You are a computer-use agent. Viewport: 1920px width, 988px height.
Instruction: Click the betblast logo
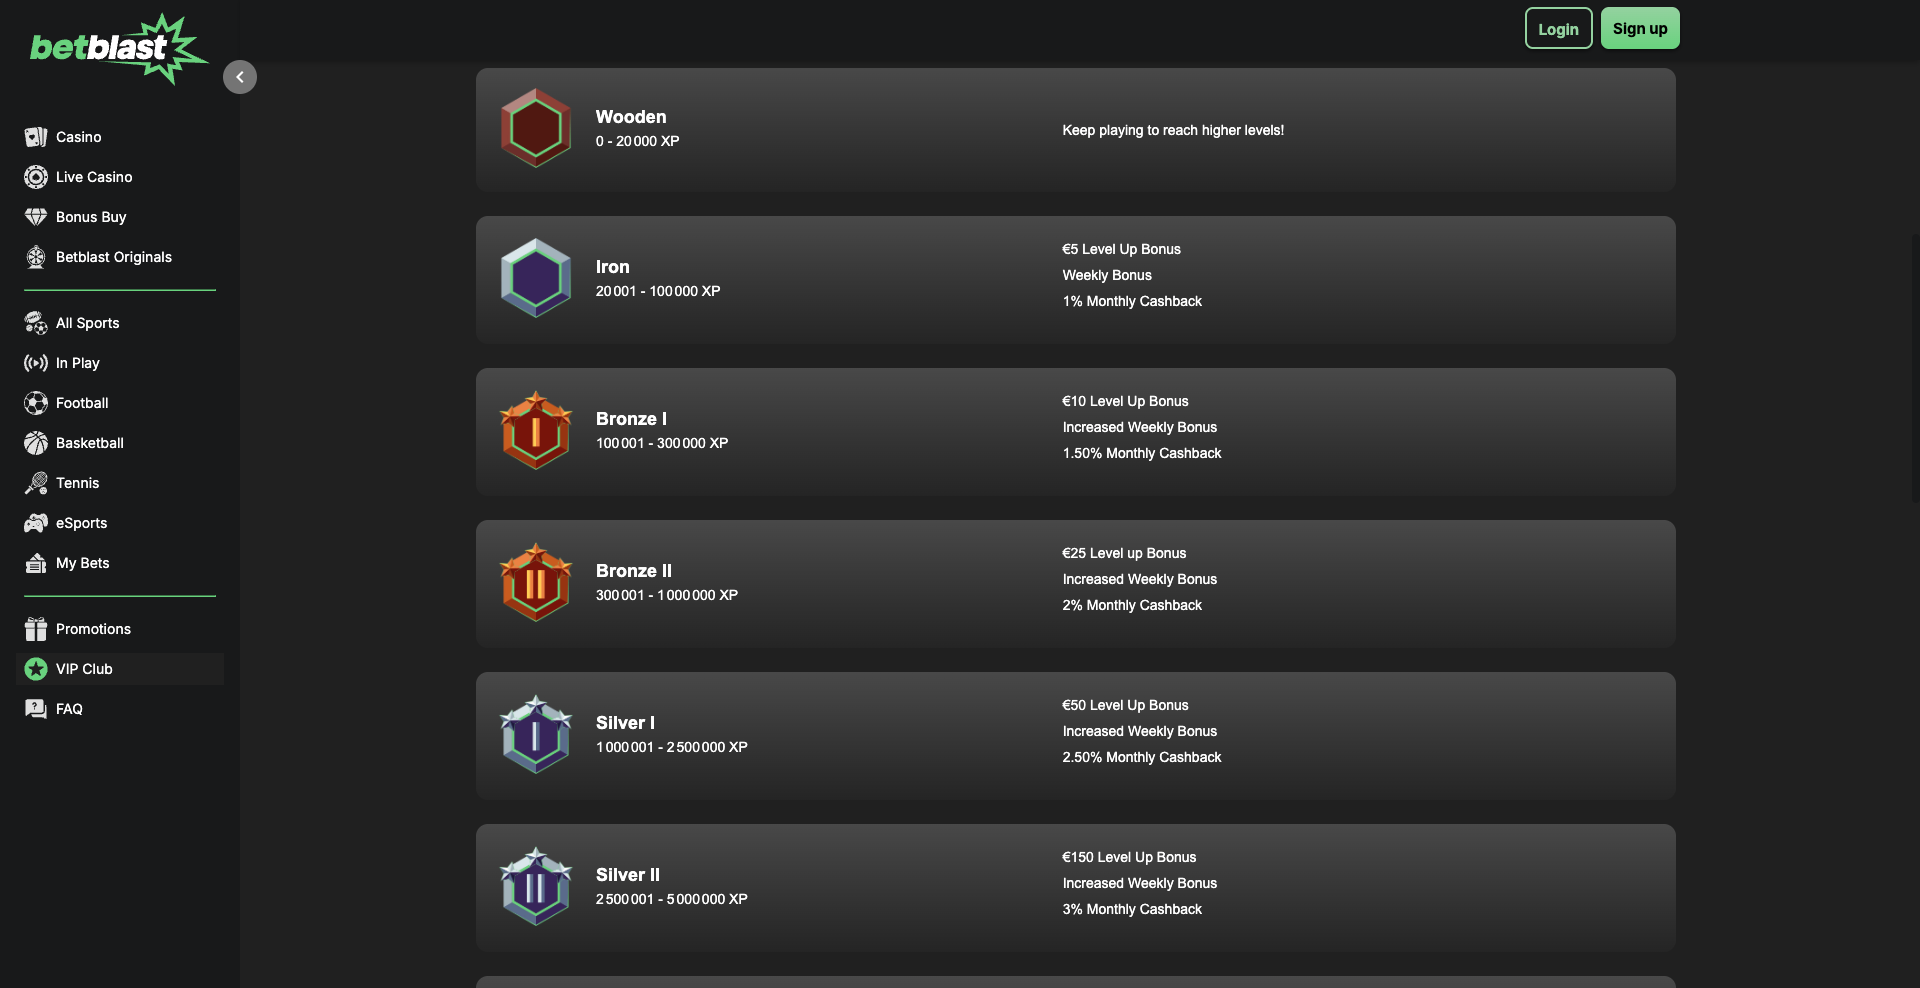tap(115, 48)
